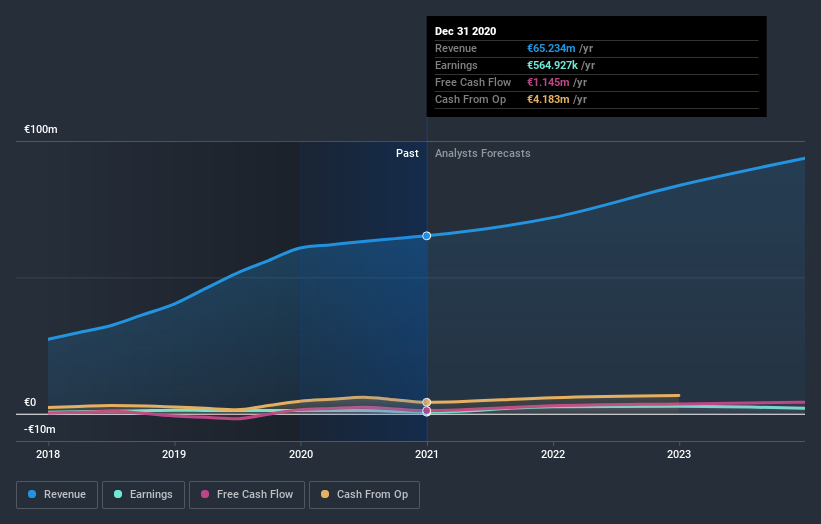Select the 2019 x-axis label
Image resolution: width=821 pixels, height=524 pixels.
pos(174,454)
